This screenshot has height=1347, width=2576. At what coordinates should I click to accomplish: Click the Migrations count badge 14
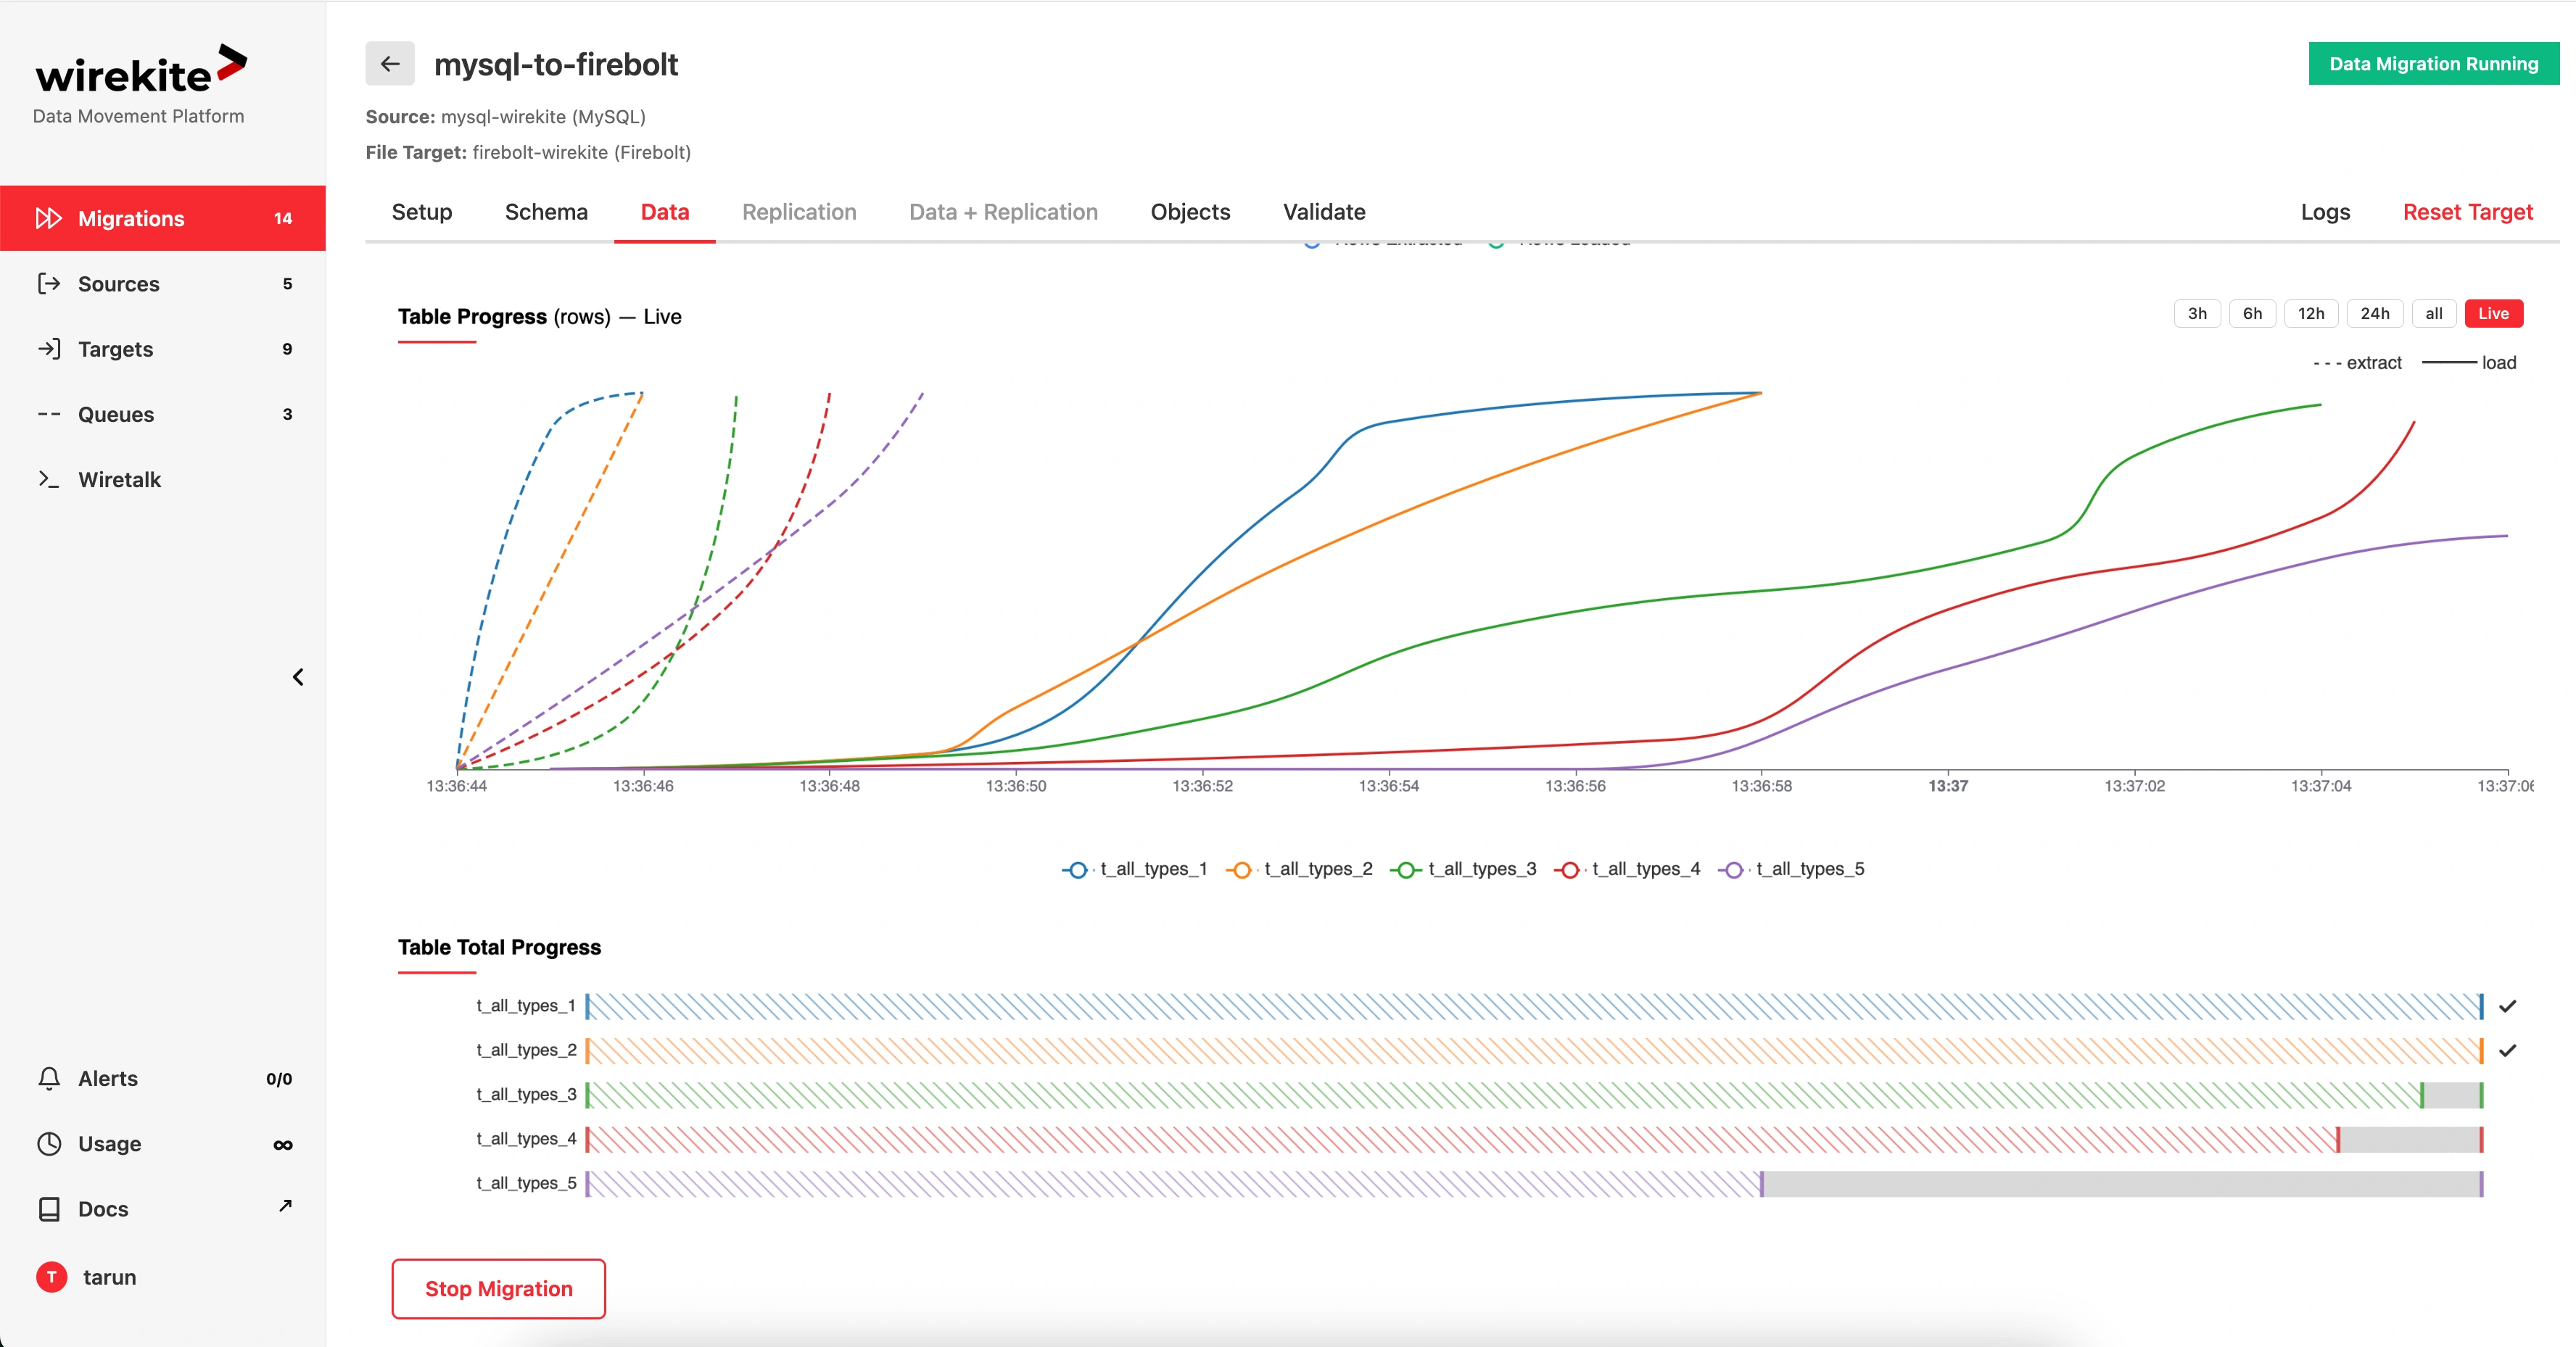coord(283,218)
